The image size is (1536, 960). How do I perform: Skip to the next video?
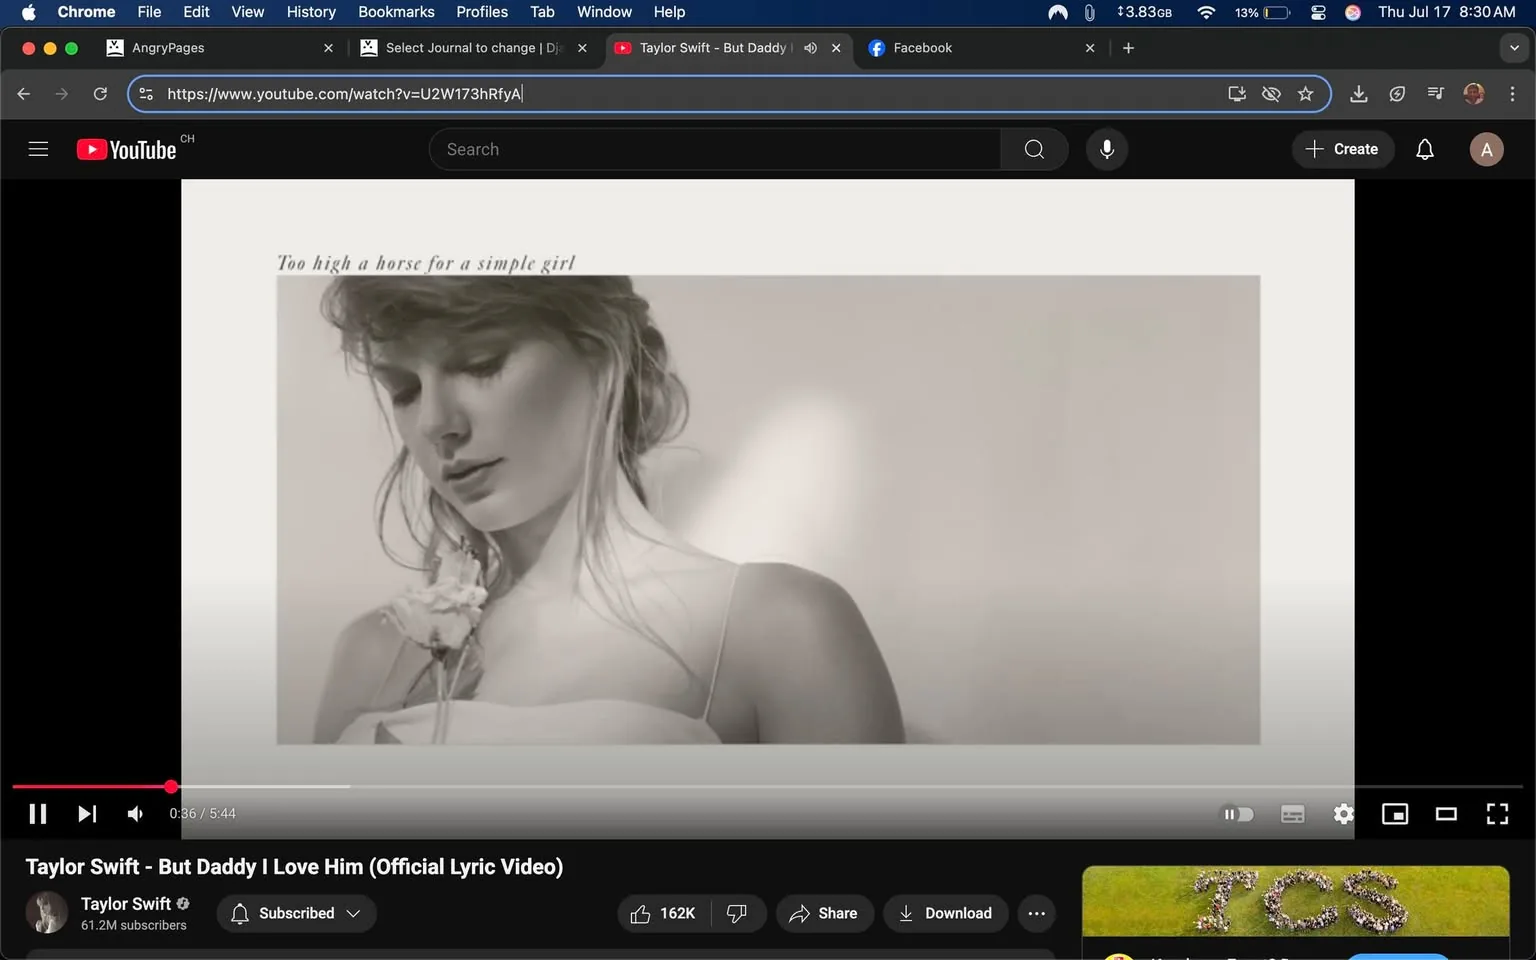point(86,813)
